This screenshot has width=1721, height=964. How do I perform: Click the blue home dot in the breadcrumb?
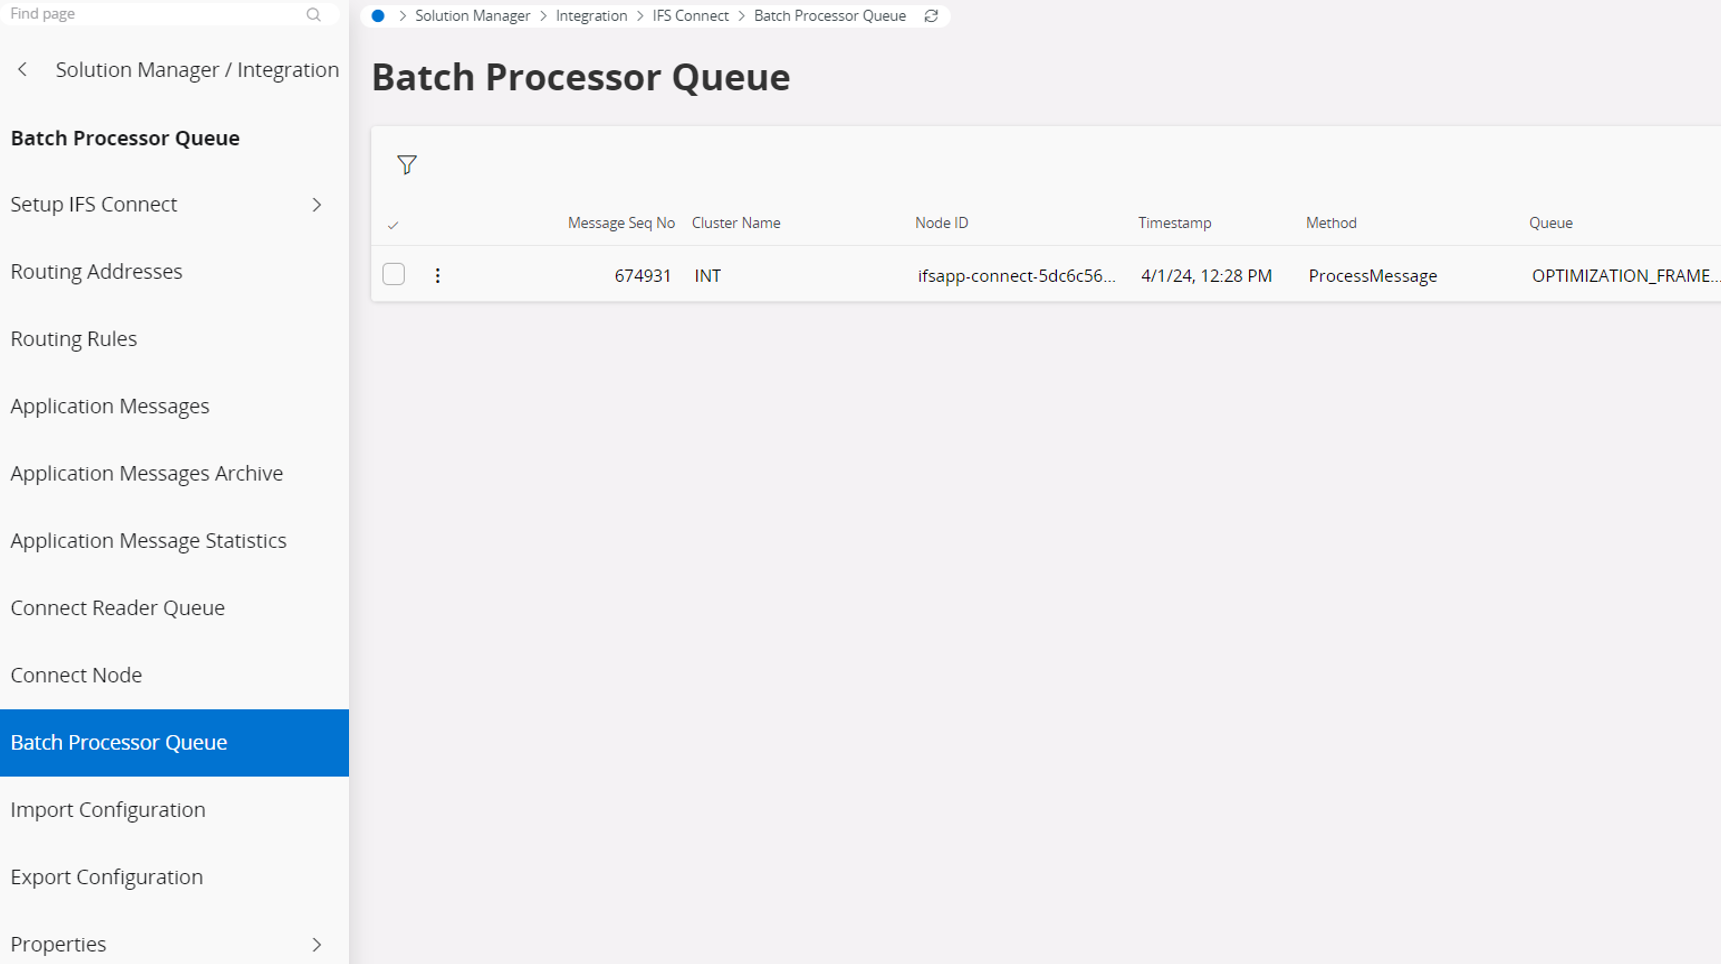click(378, 16)
